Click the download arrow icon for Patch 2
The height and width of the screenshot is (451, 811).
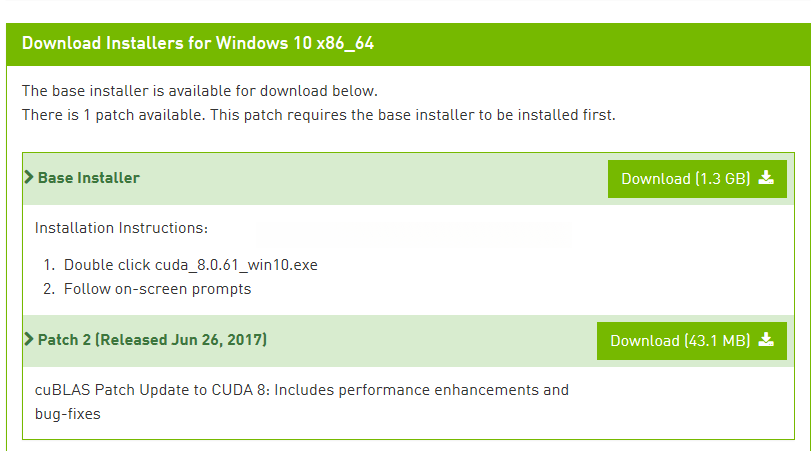766,340
